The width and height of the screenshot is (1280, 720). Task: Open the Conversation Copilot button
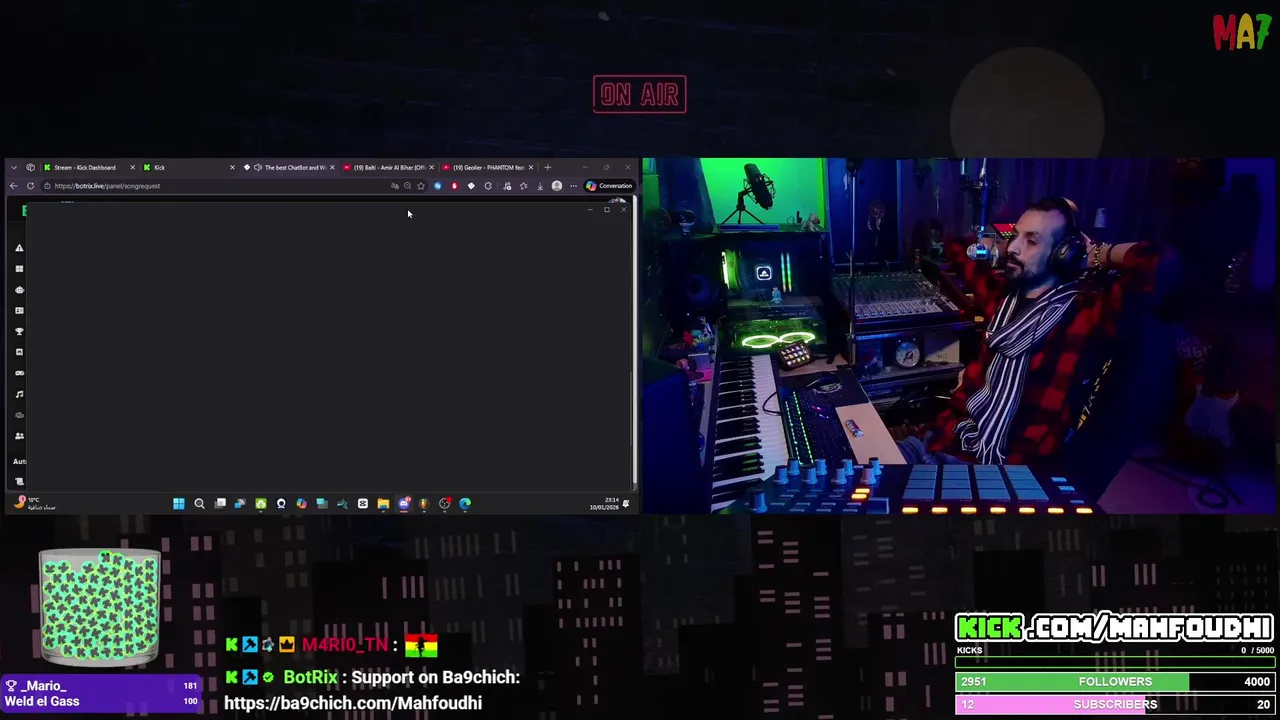tap(609, 186)
